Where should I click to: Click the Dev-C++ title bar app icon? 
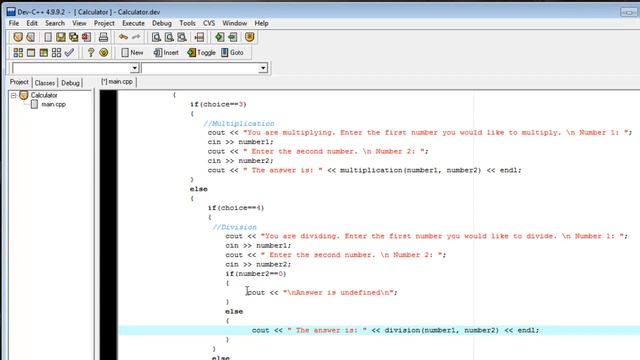click(x=11, y=12)
